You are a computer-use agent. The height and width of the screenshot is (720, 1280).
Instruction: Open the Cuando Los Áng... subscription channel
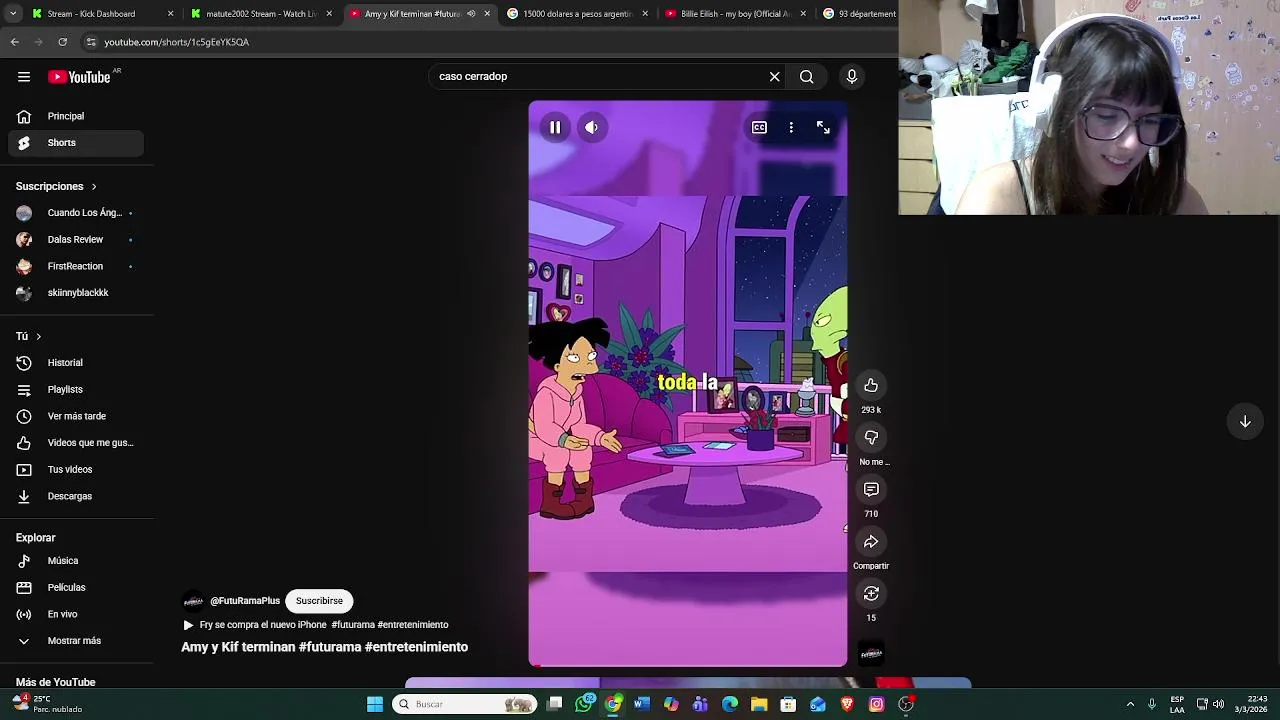76,213
